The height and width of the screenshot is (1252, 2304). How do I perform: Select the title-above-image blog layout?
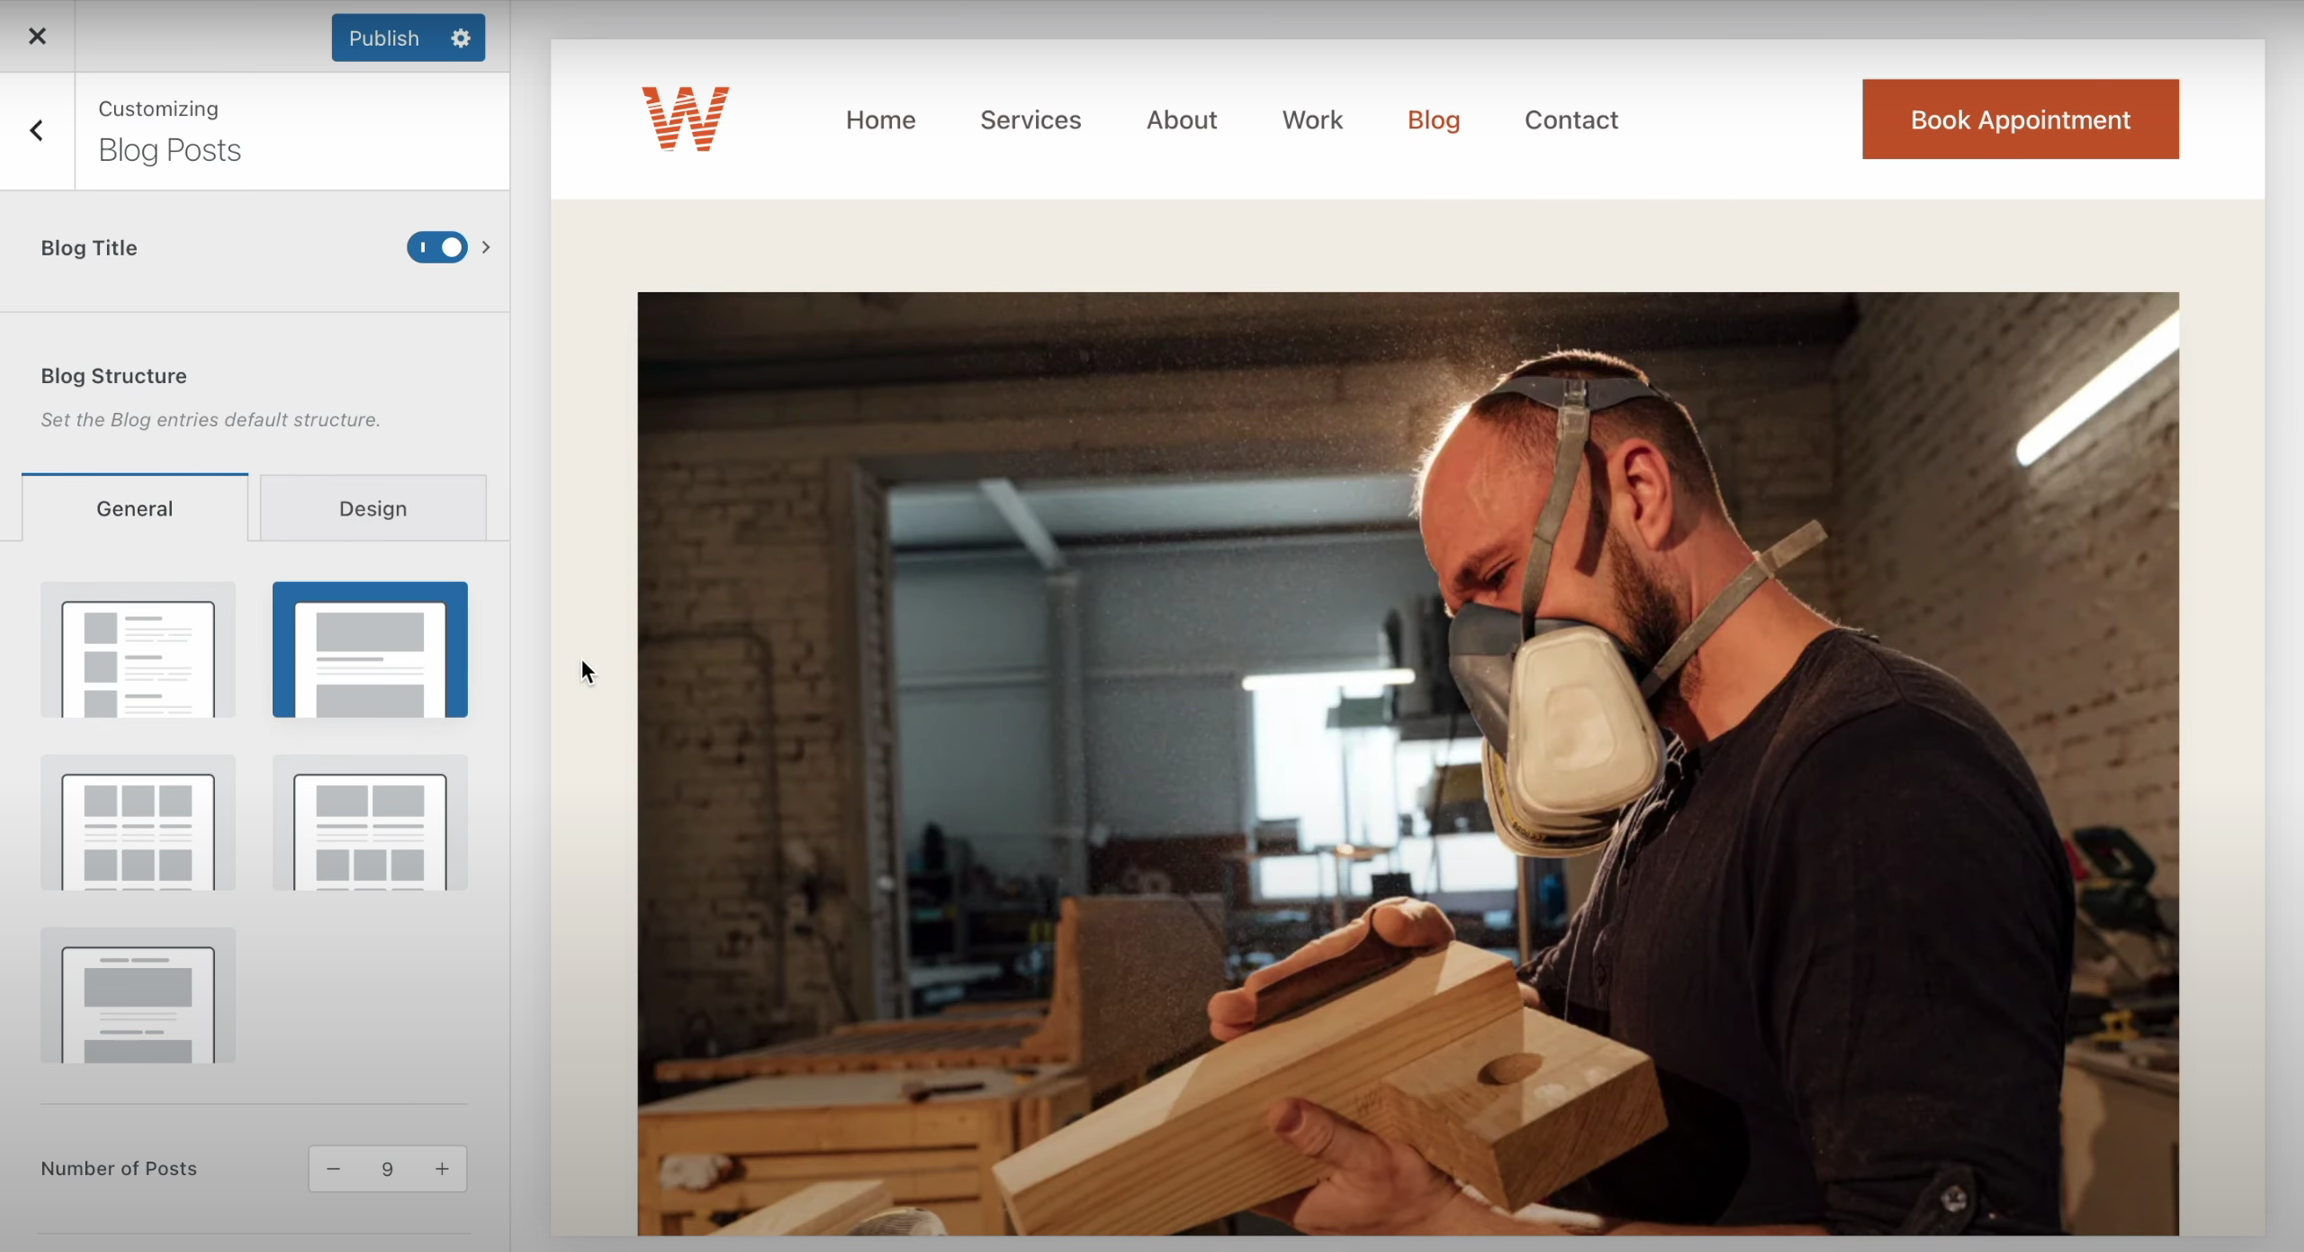pyautogui.click(x=138, y=996)
